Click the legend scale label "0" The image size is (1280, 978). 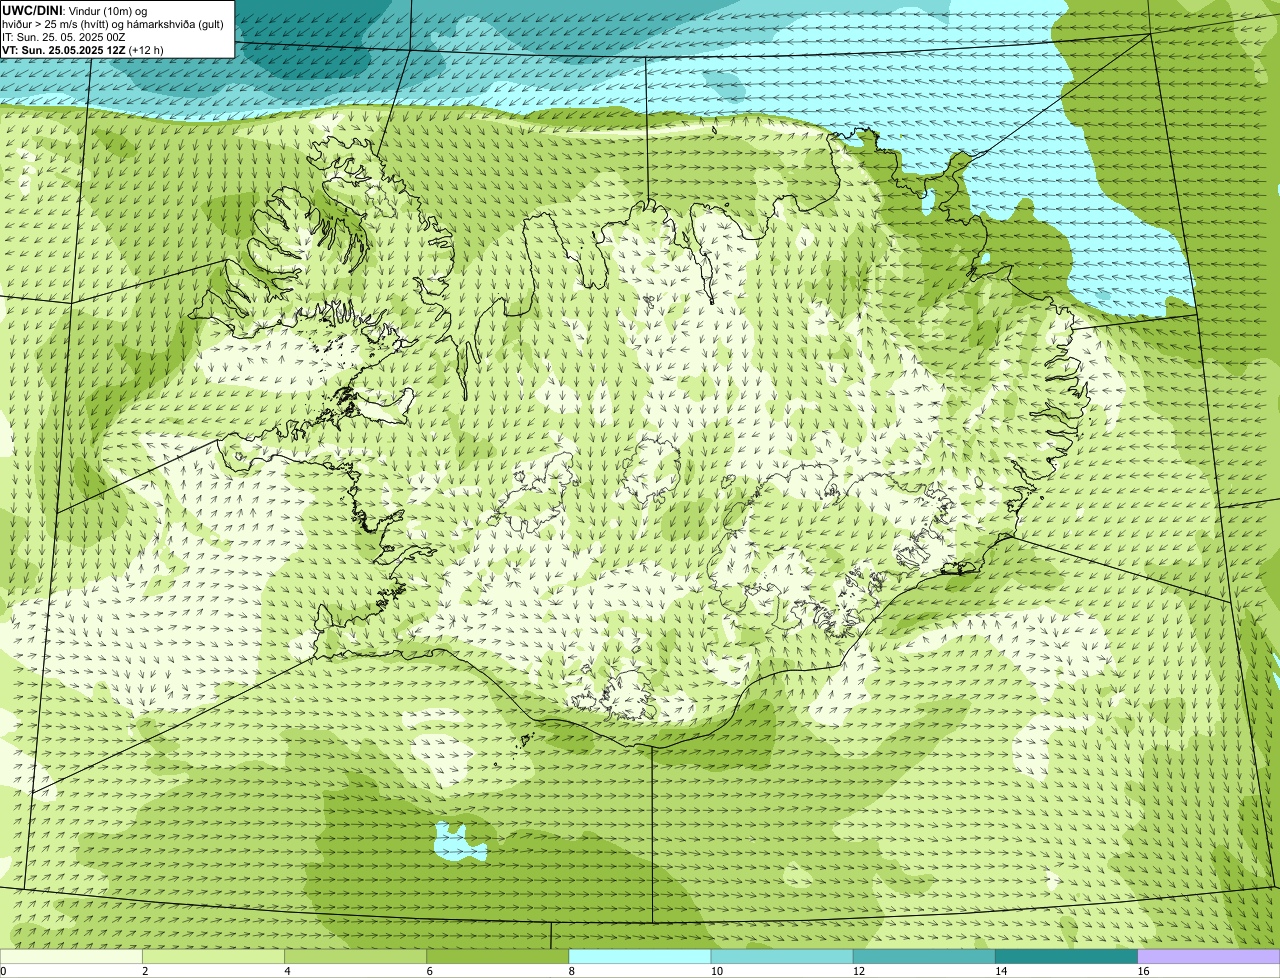click(3, 971)
